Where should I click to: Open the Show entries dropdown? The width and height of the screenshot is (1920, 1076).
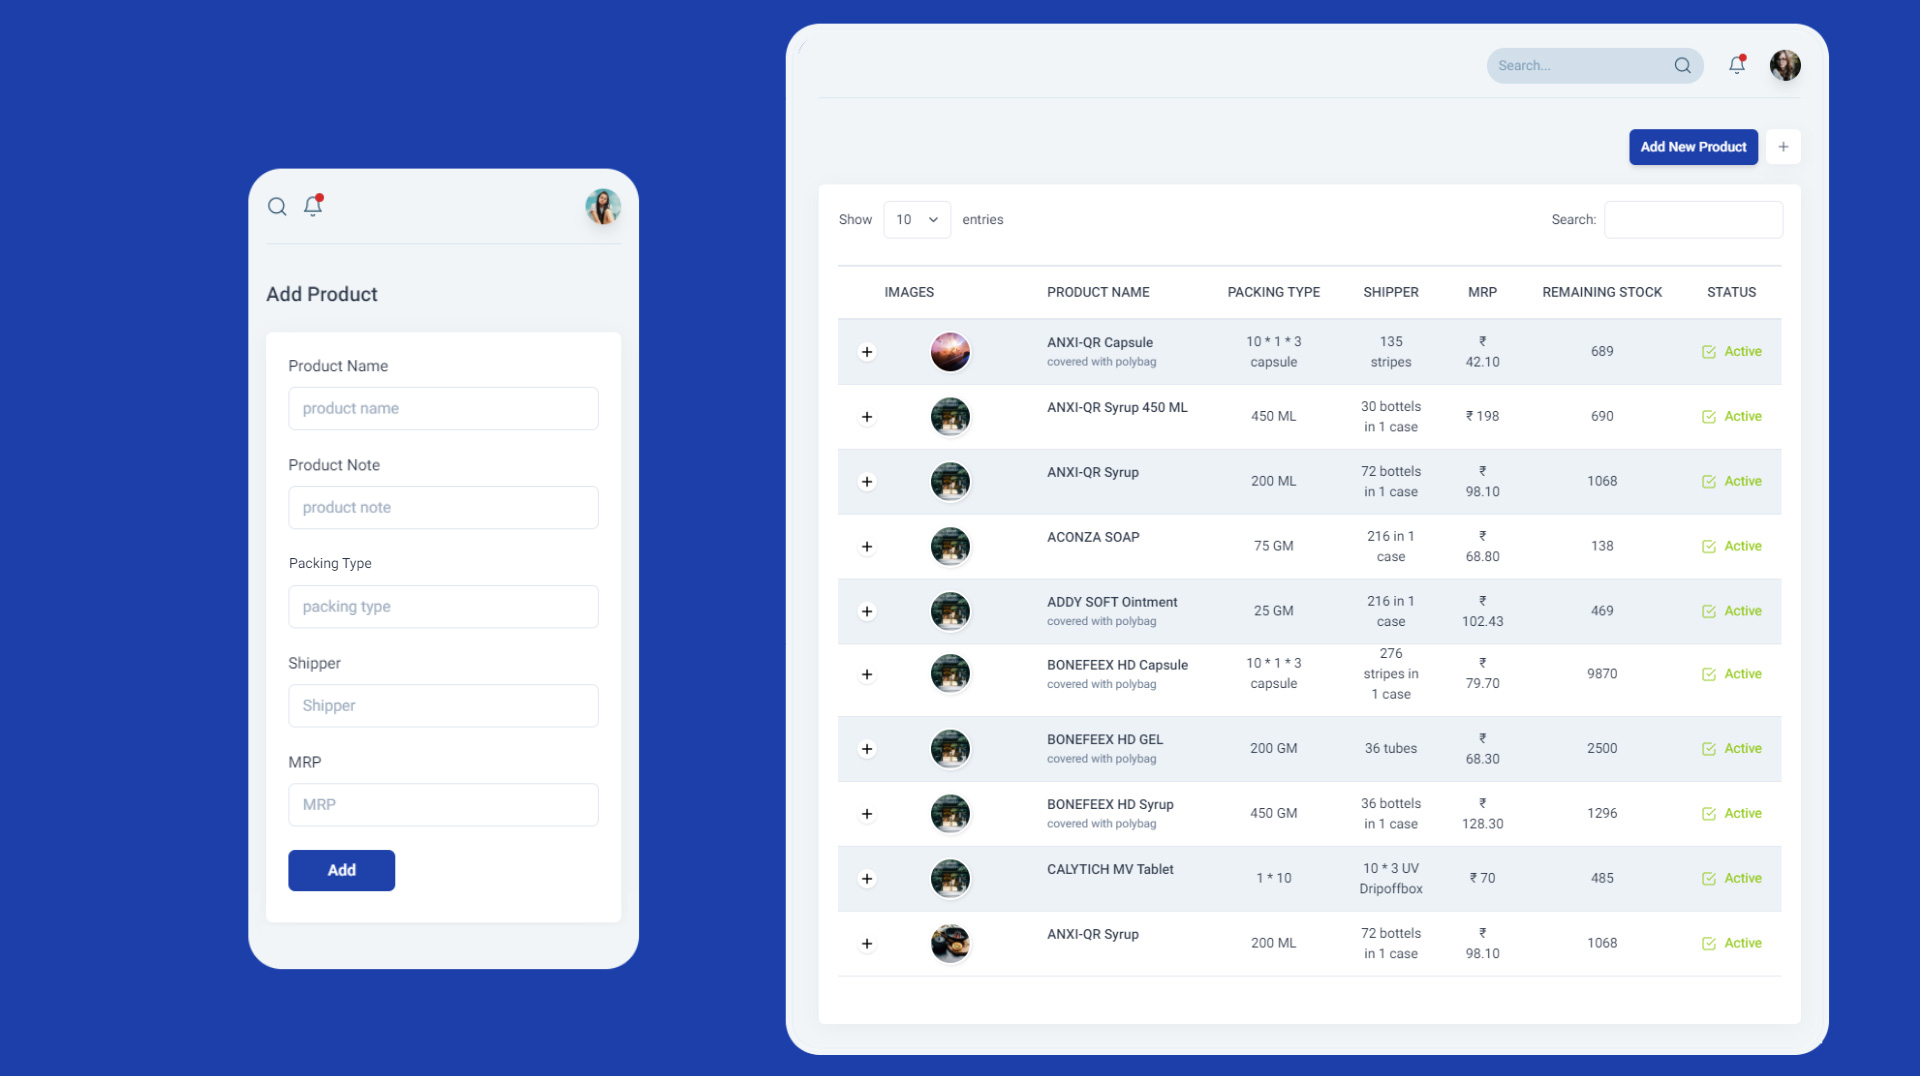click(x=916, y=219)
